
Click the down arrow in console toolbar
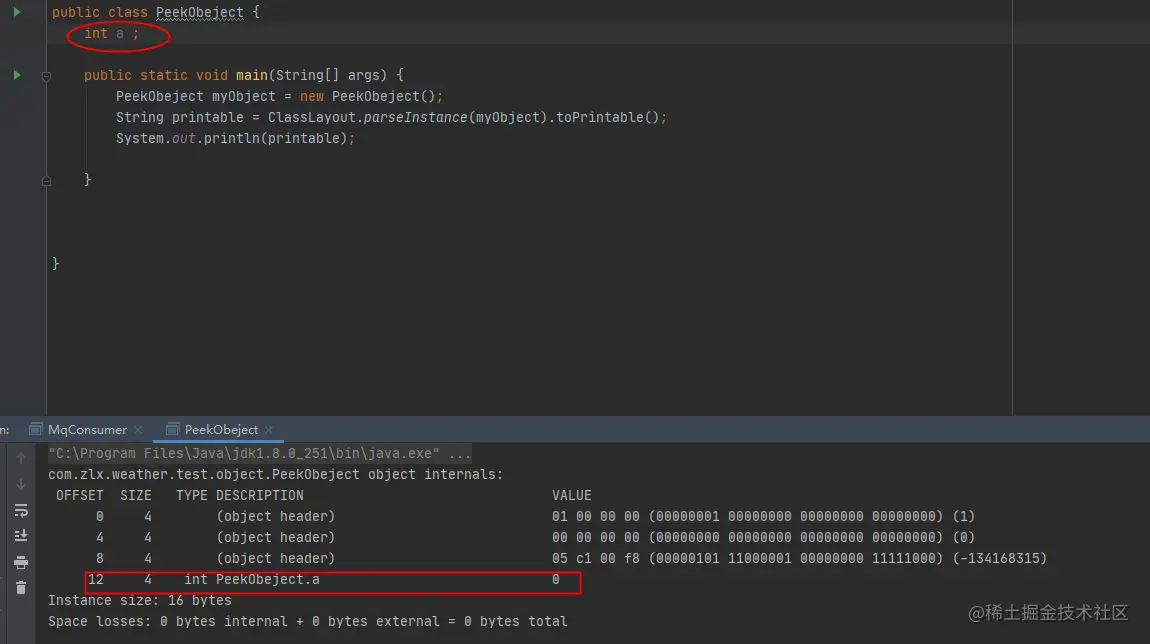point(21,484)
